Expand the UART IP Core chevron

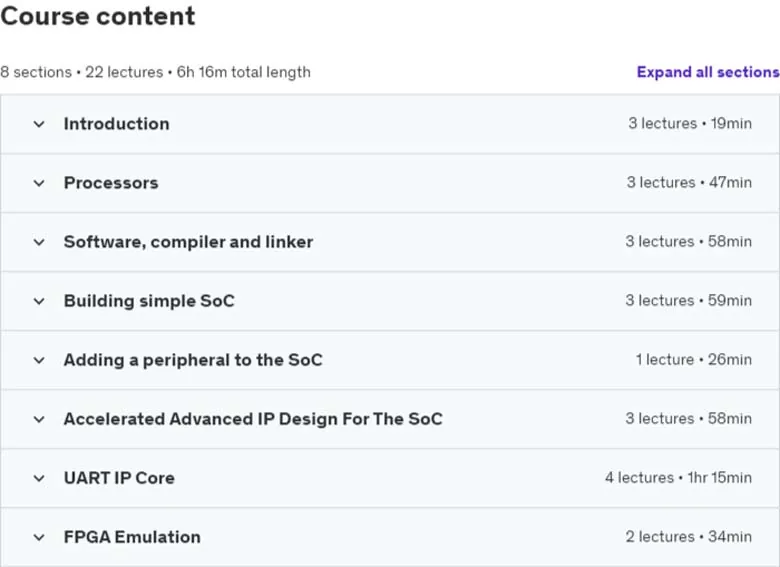(x=39, y=478)
